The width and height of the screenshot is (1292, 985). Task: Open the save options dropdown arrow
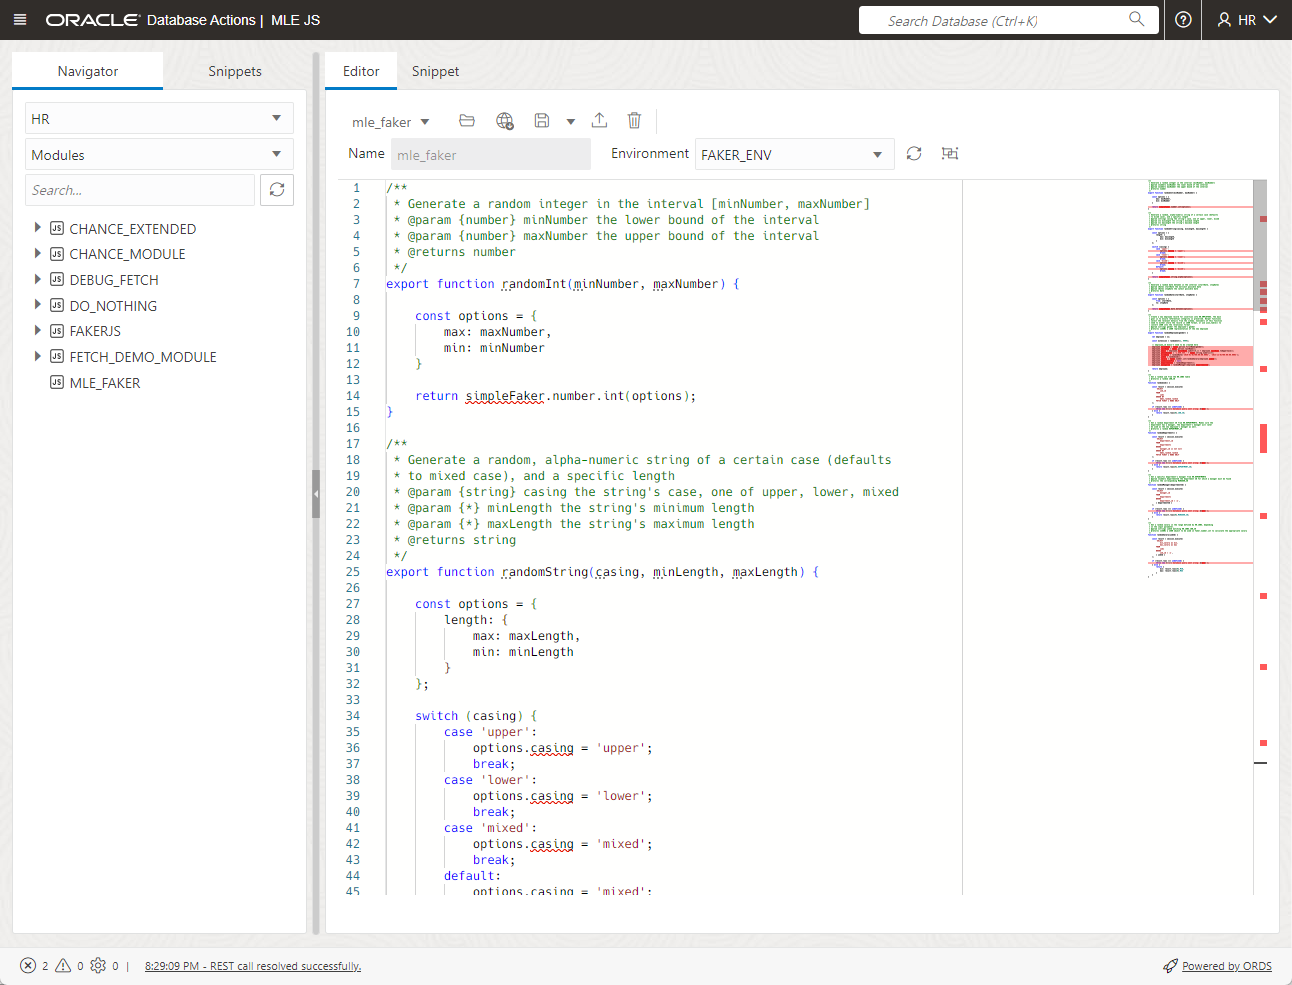(x=571, y=122)
